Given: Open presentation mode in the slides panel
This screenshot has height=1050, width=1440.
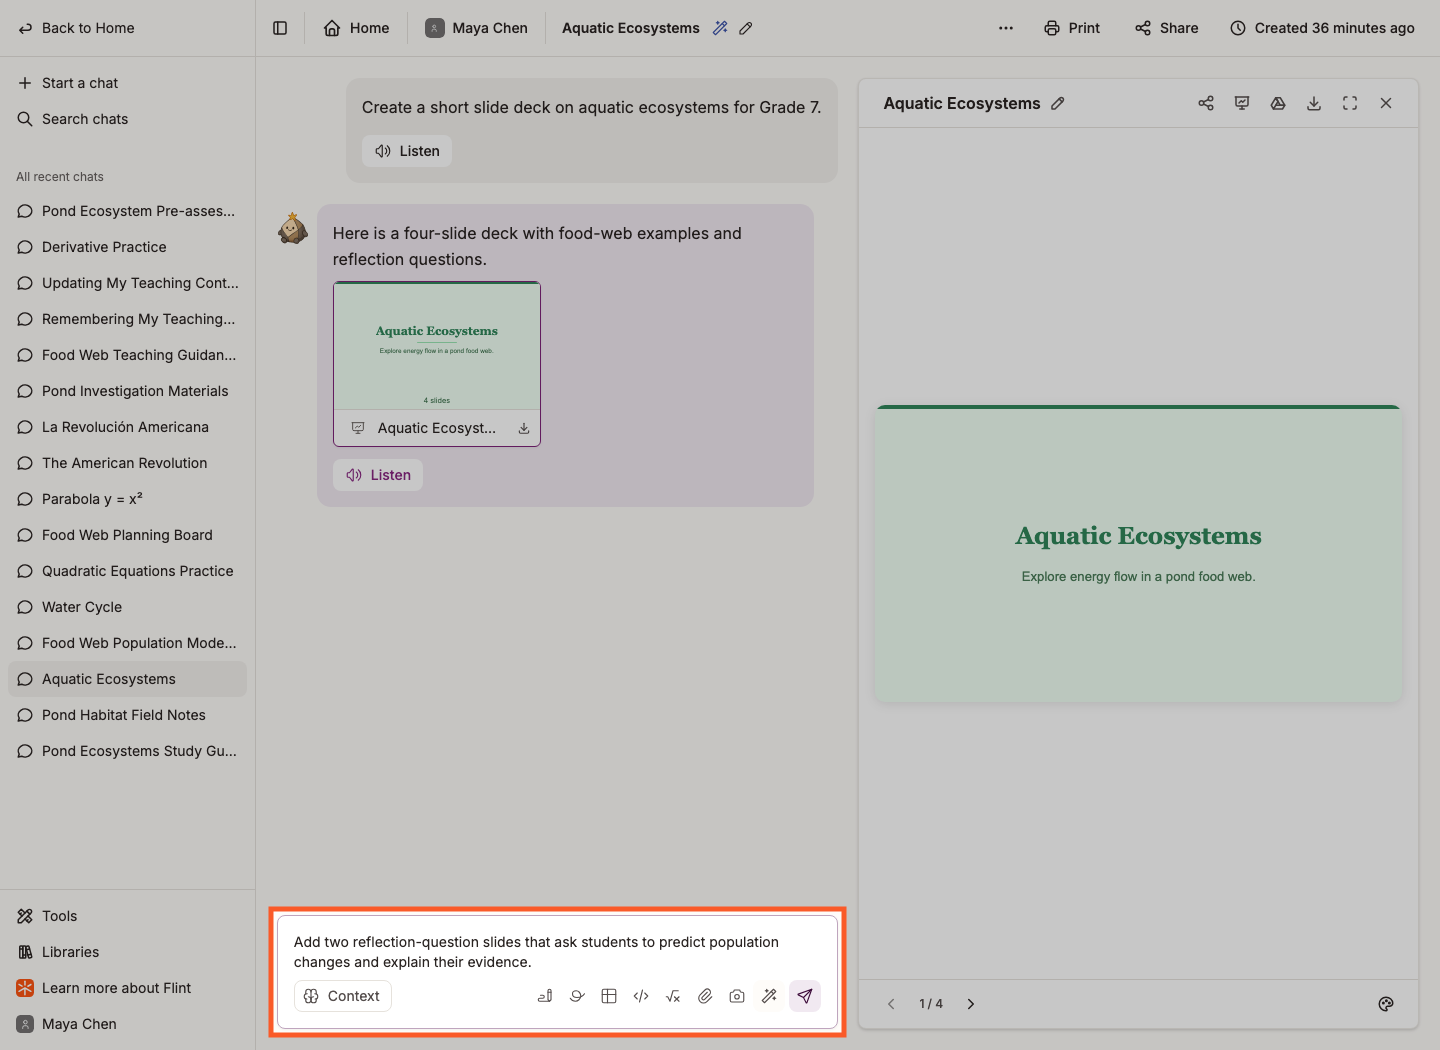Looking at the screenshot, I should pos(1242,103).
